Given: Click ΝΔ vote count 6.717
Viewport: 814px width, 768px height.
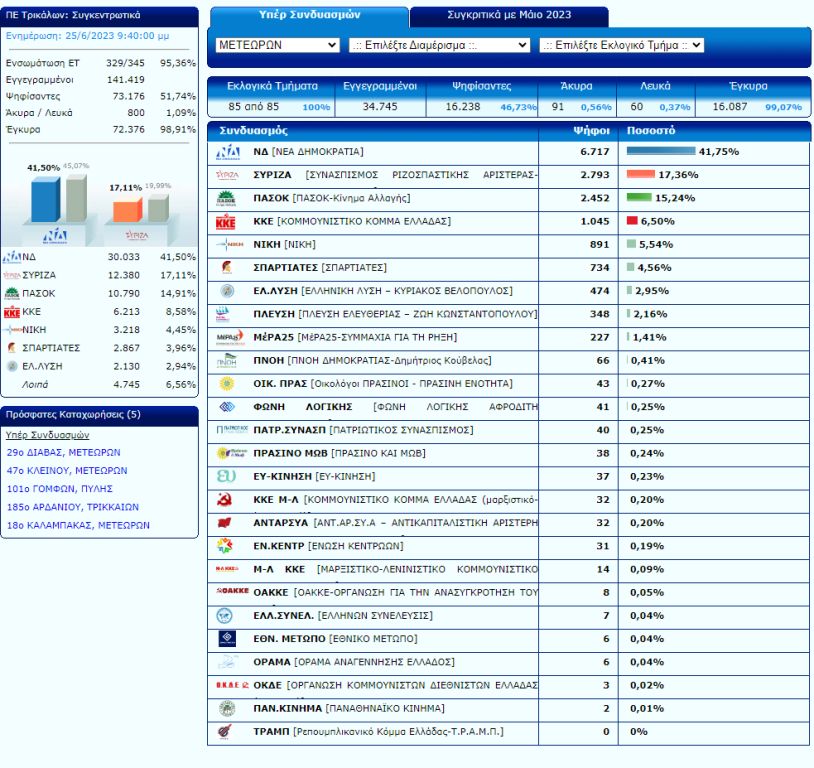Looking at the screenshot, I should pyautogui.click(x=594, y=152).
